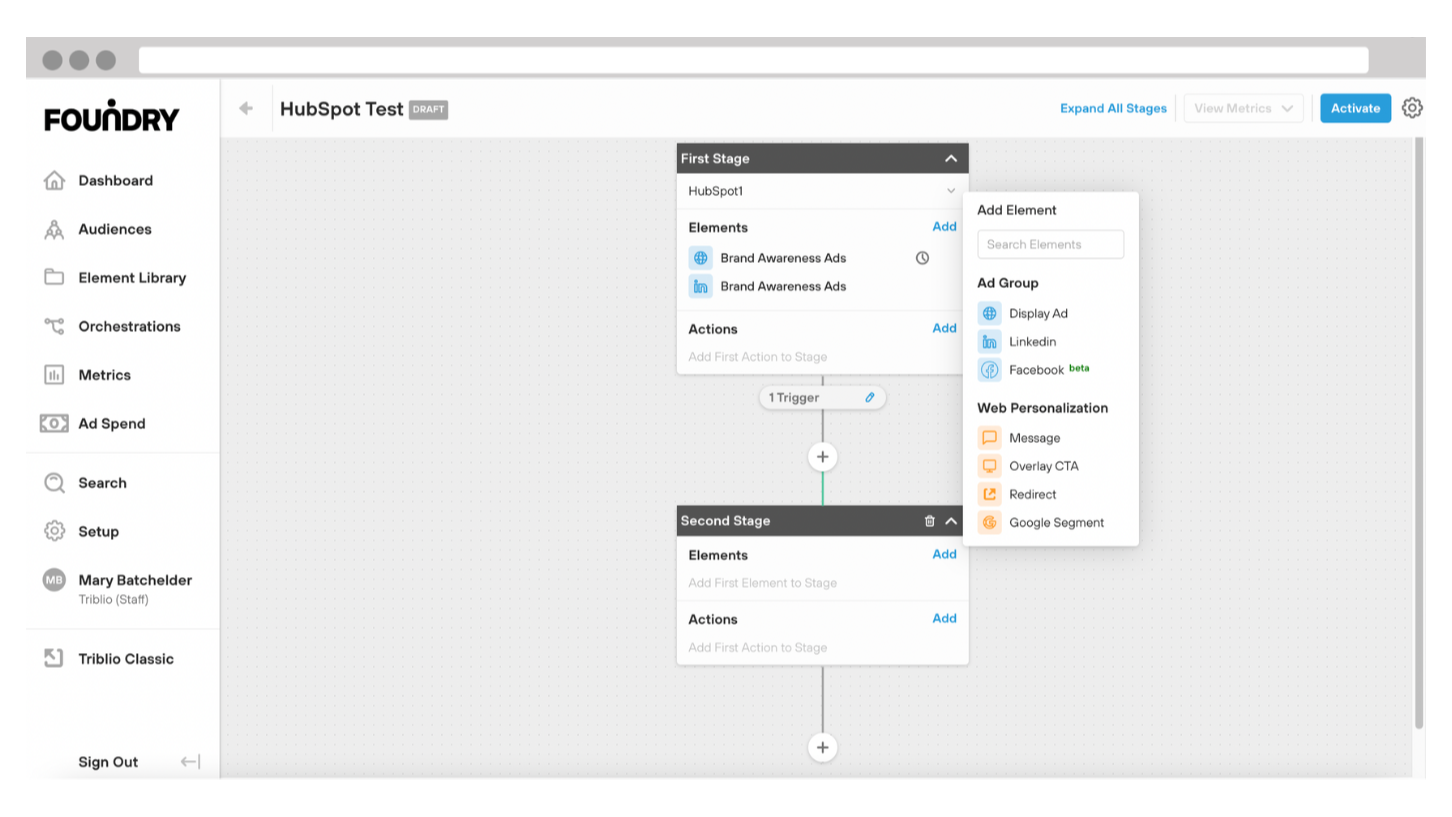The image size is (1452, 817).
Task: Pick the Facebook beta element icon
Action: [x=989, y=369]
